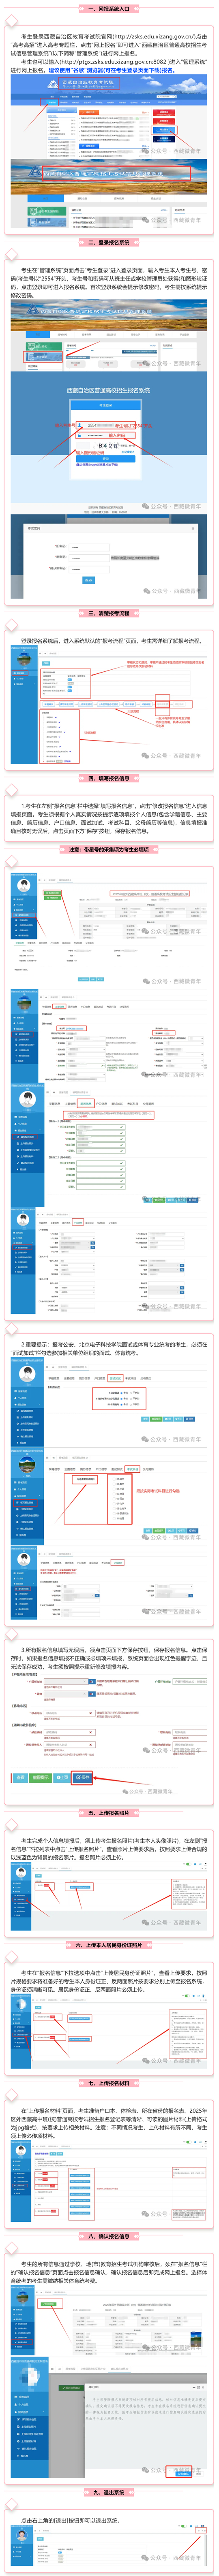Viewport: 219px width, 2576px height.
Task: Open the zsks.edu.xizang.gov.cn URL in the intro text
Action: click(x=155, y=36)
